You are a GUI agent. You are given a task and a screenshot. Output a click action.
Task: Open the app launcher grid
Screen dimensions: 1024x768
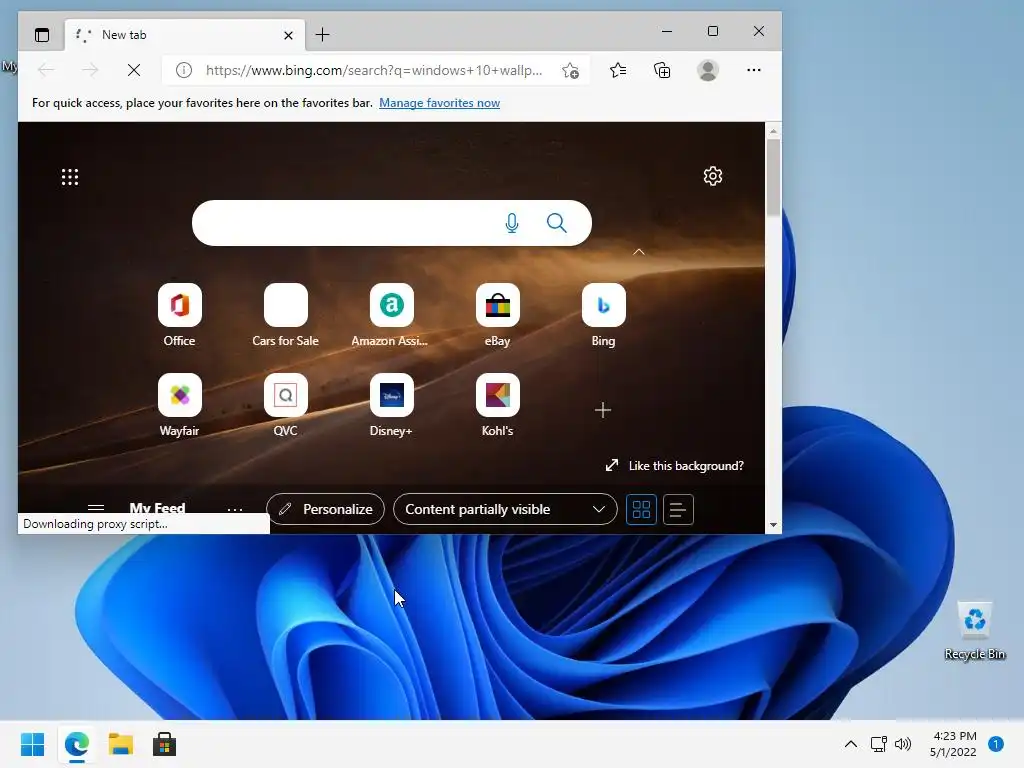(x=70, y=177)
